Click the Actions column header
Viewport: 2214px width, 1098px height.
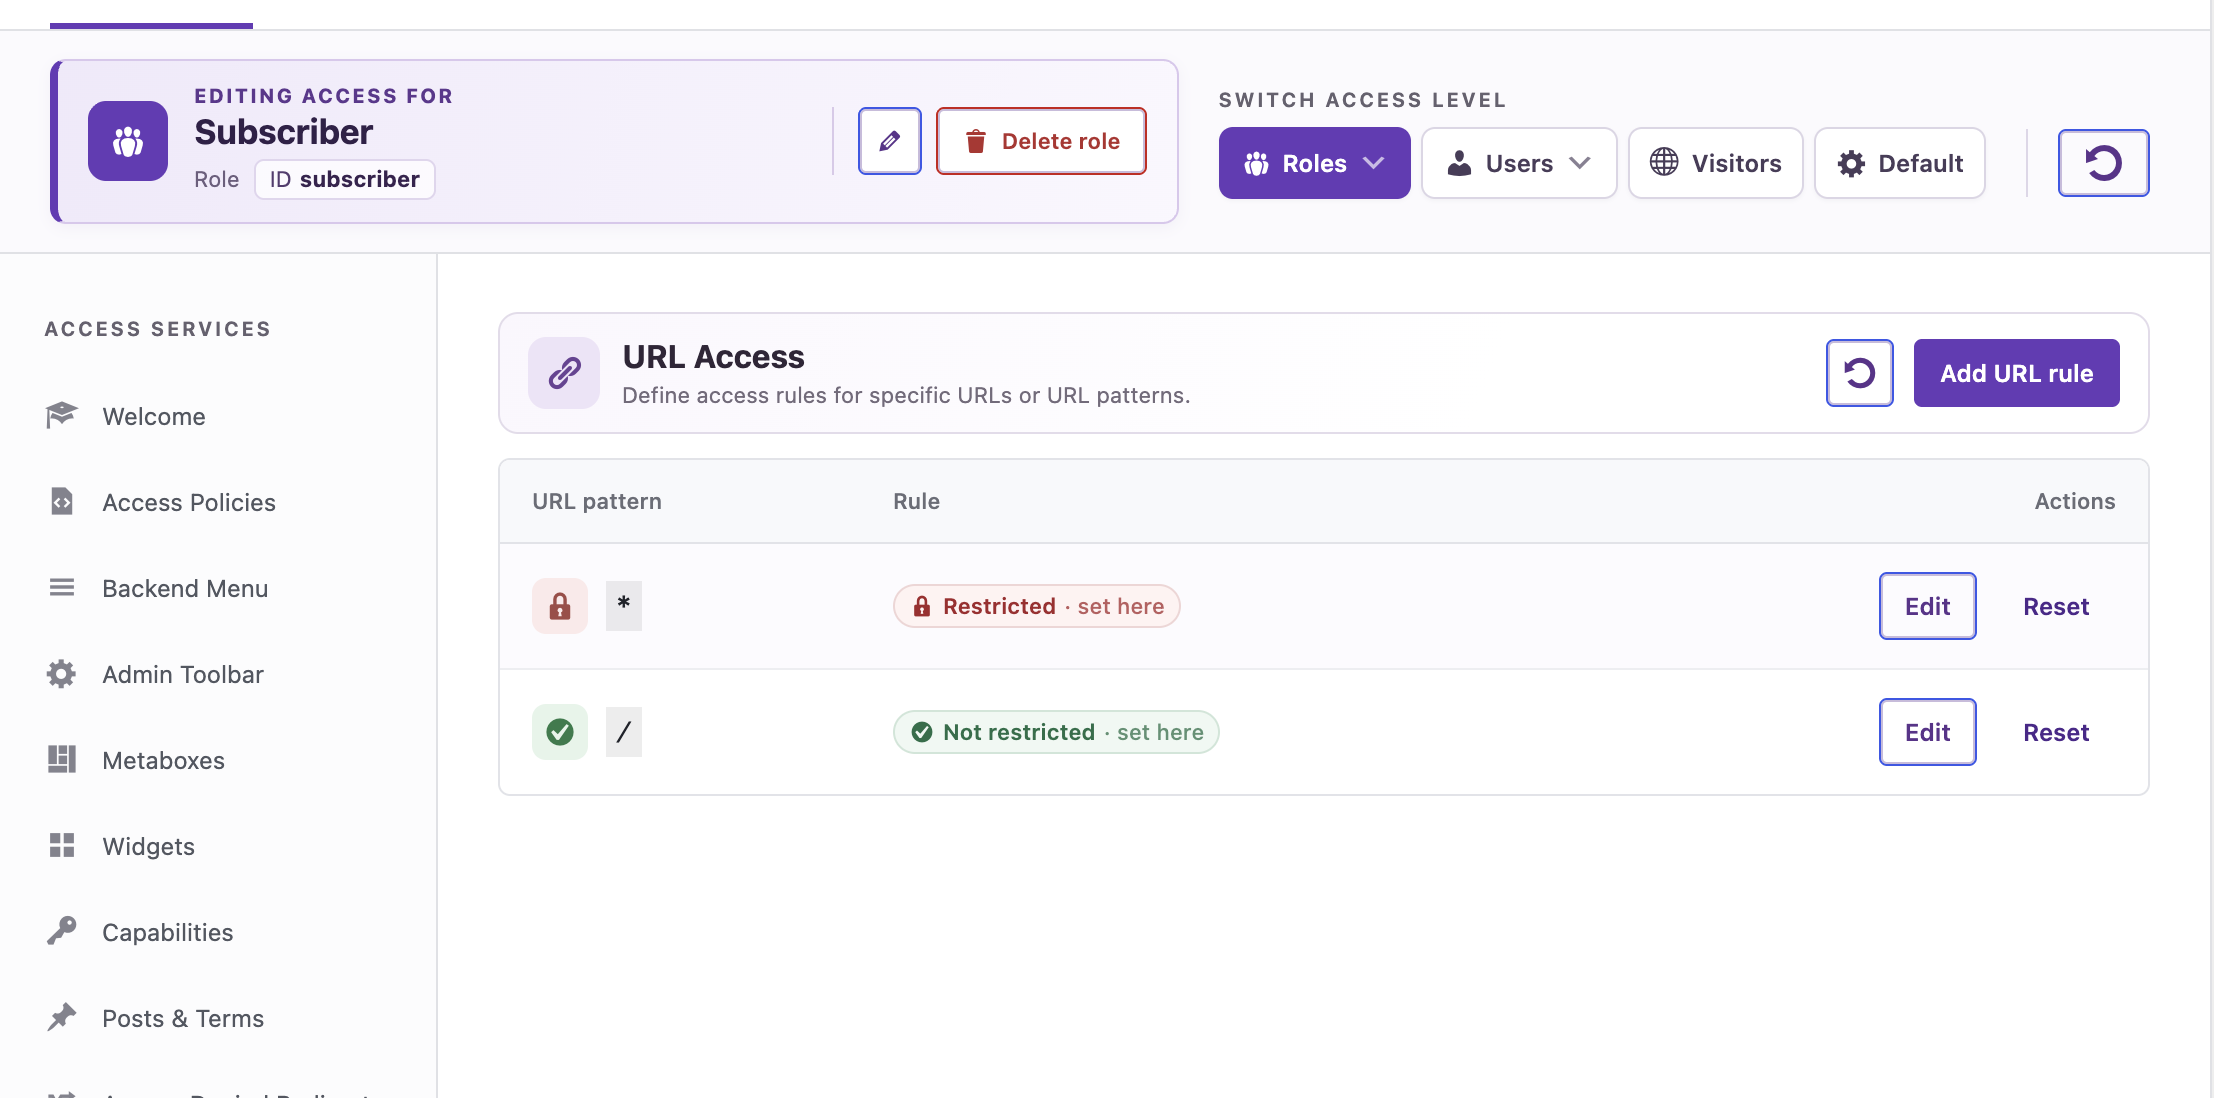coord(2074,501)
